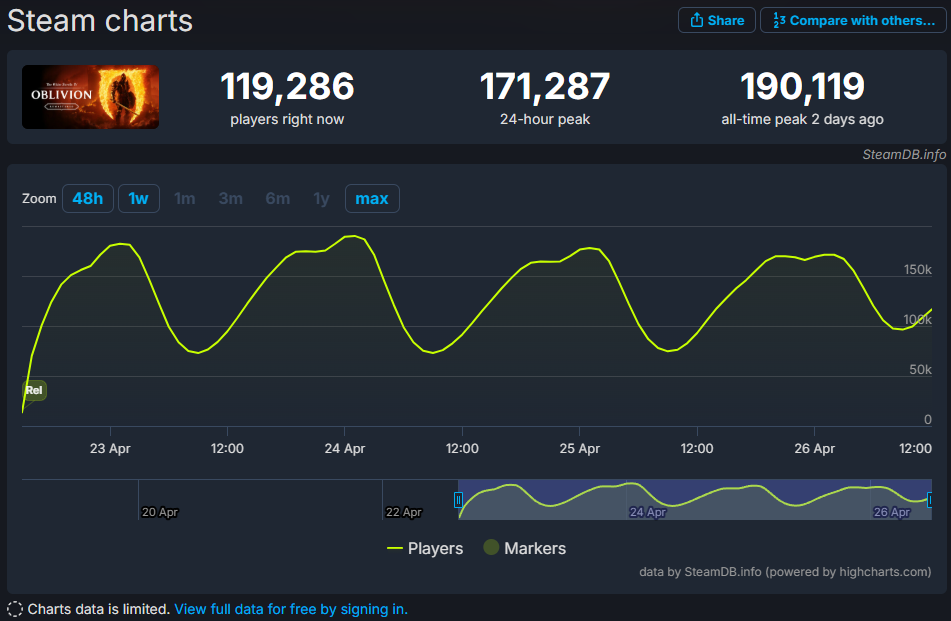Click the highcharts data credit text
This screenshot has height=621, width=951.
click(785, 572)
